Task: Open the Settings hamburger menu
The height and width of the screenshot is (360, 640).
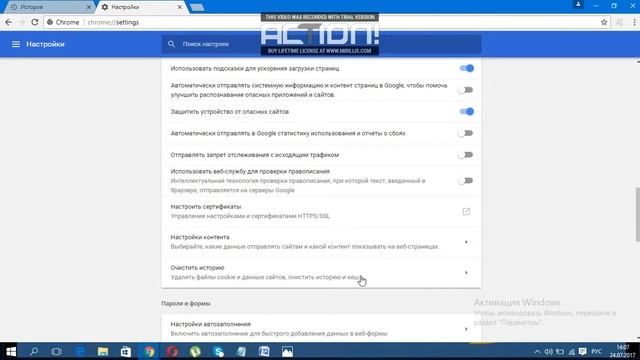Action: pyautogui.click(x=16, y=44)
